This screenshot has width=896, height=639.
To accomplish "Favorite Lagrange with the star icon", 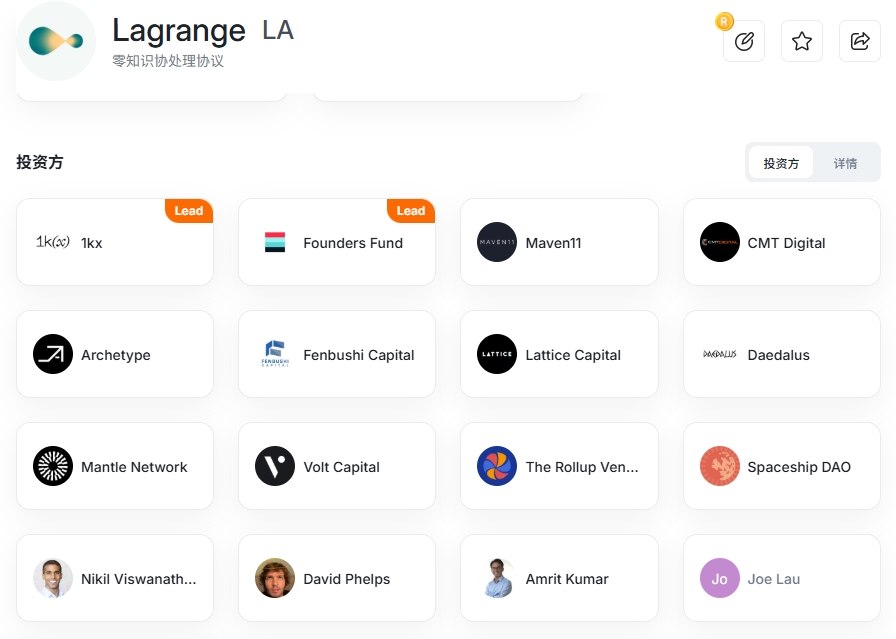I will (802, 41).
